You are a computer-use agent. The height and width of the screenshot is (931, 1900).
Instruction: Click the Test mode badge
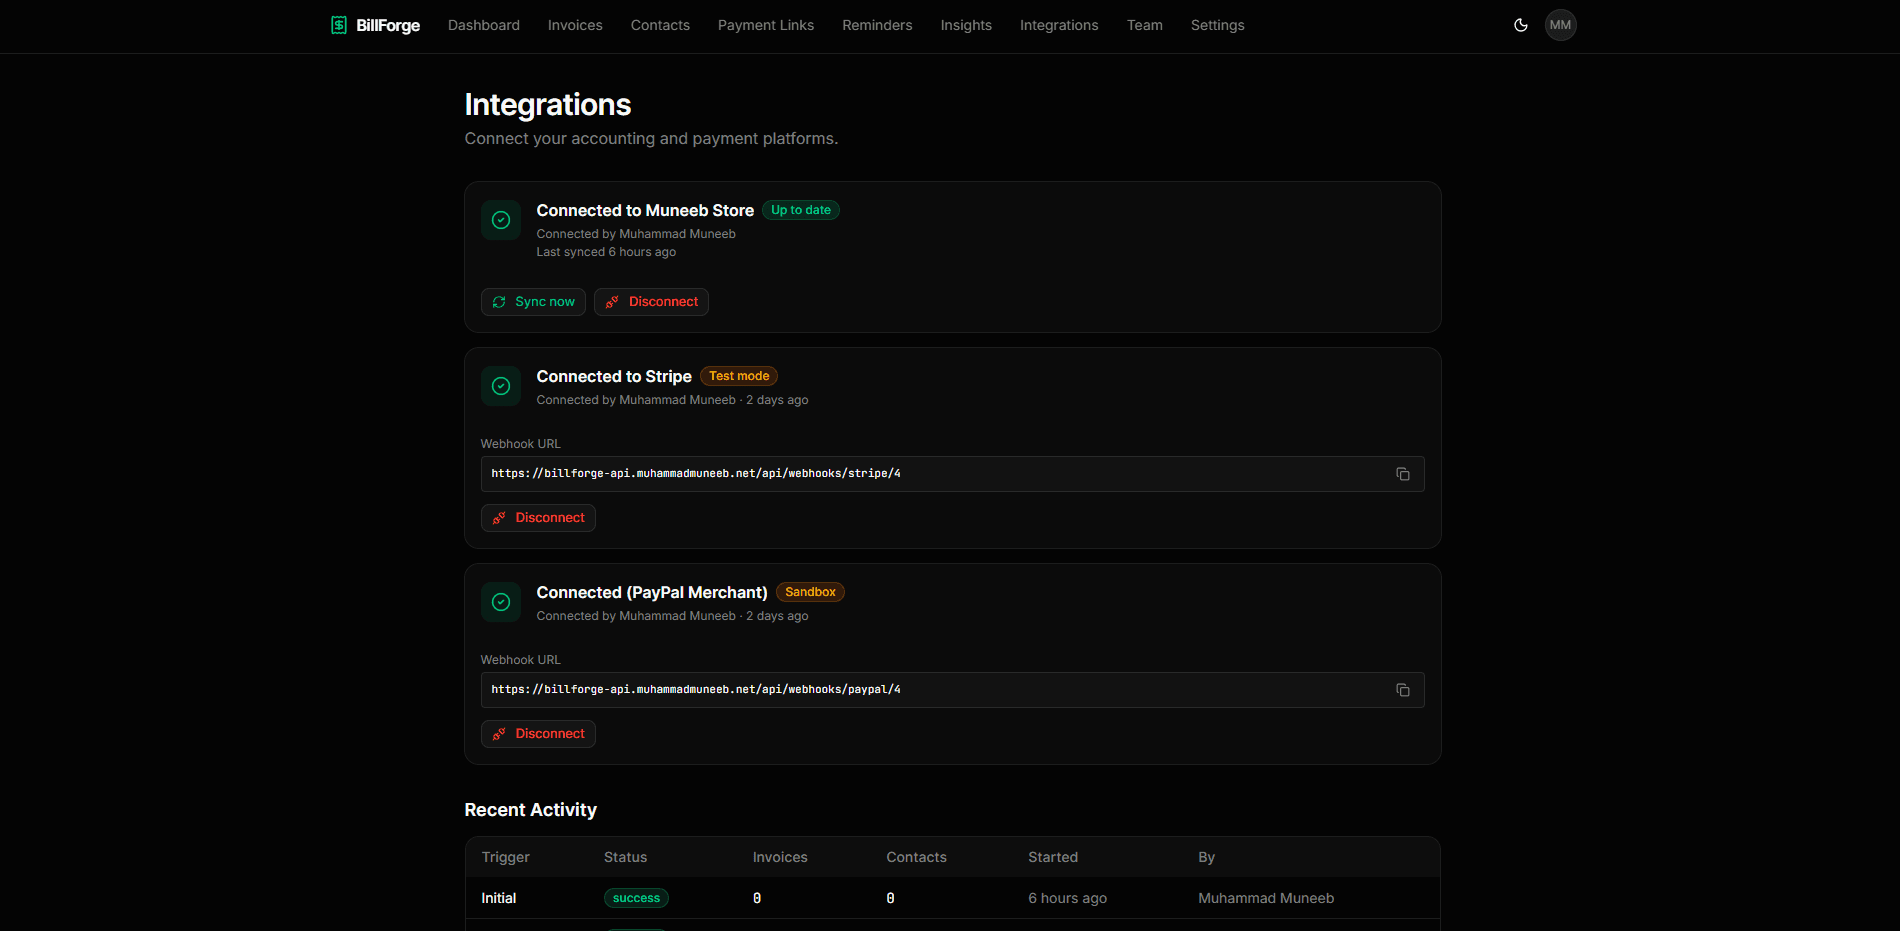739,376
